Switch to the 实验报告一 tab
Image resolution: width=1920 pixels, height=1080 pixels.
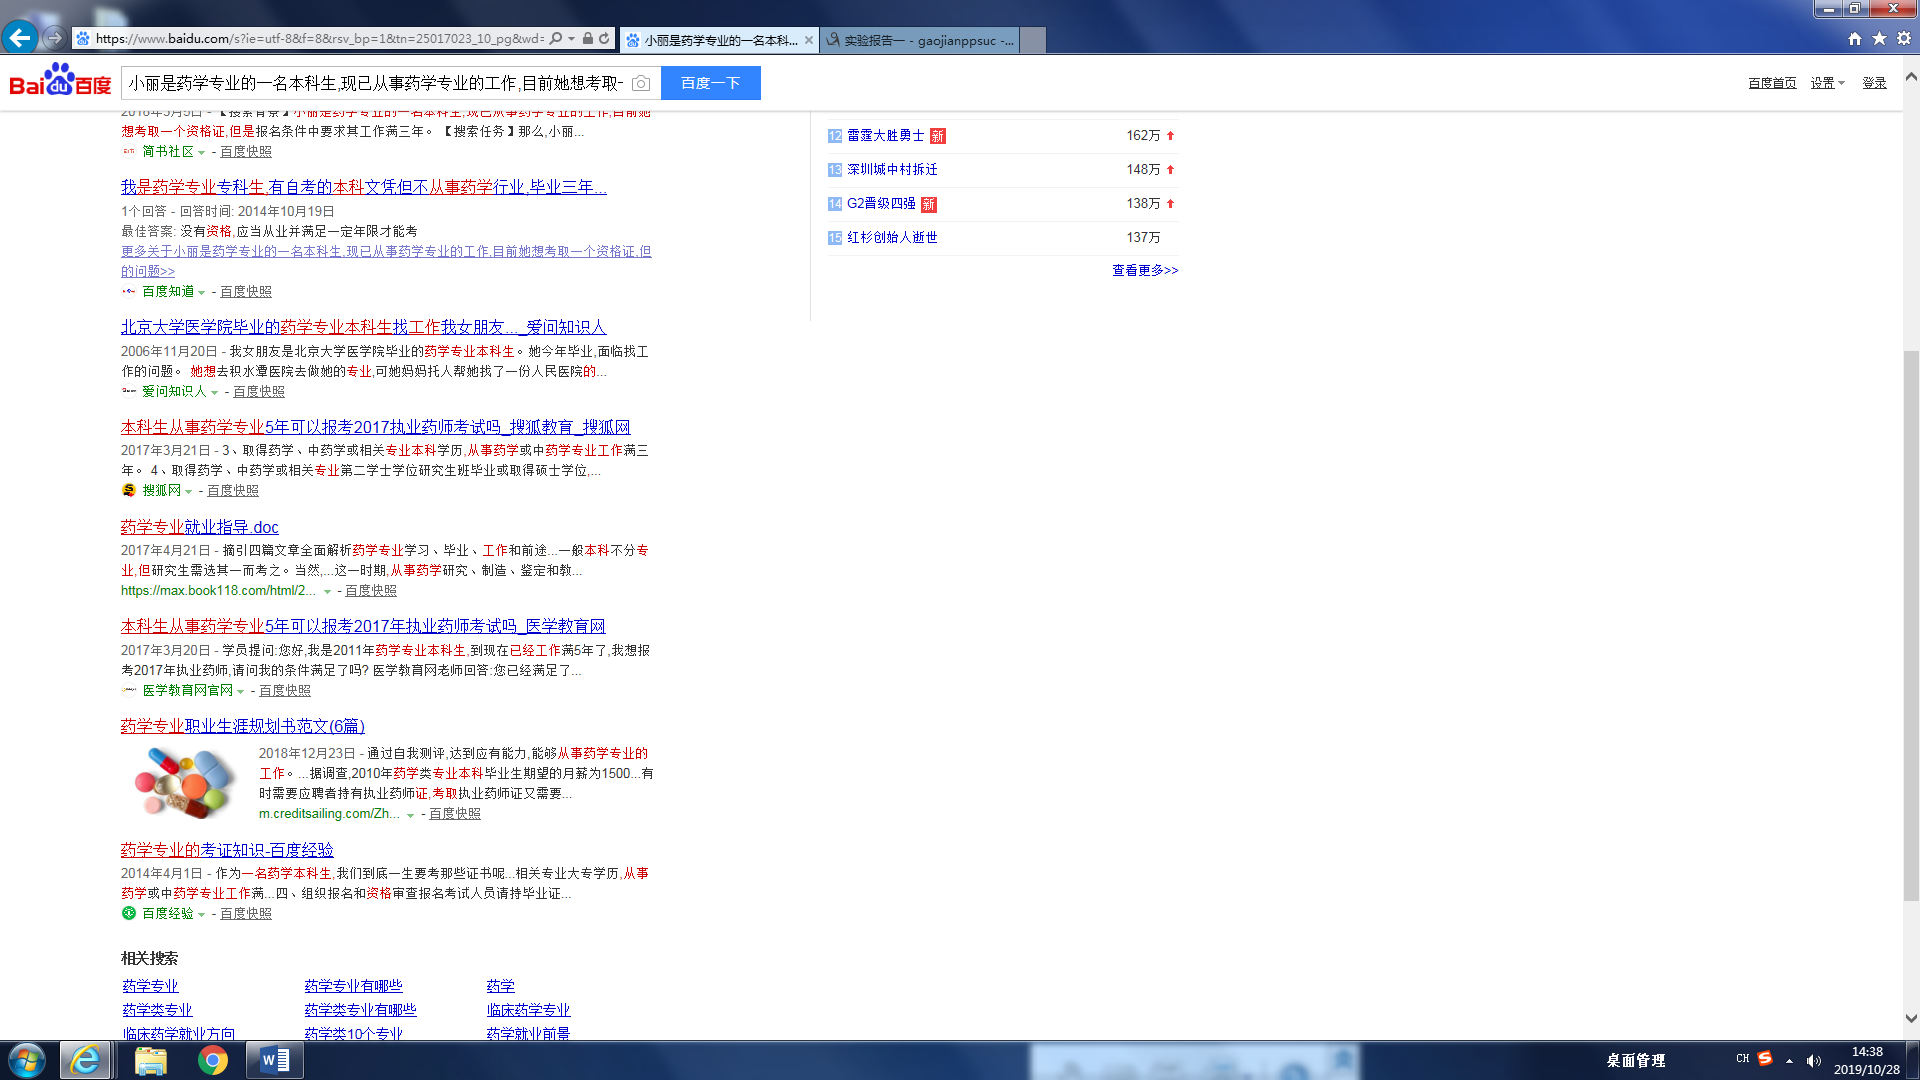(920, 40)
